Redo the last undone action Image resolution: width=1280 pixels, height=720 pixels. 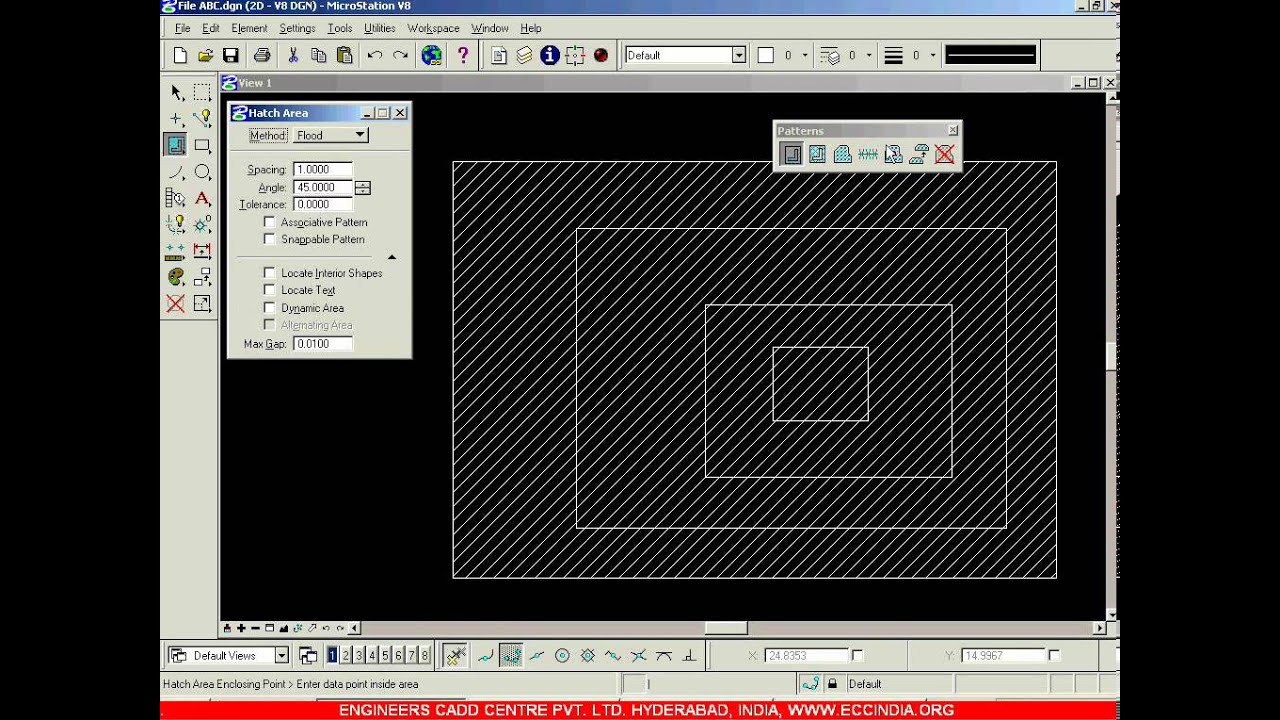click(x=400, y=56)
